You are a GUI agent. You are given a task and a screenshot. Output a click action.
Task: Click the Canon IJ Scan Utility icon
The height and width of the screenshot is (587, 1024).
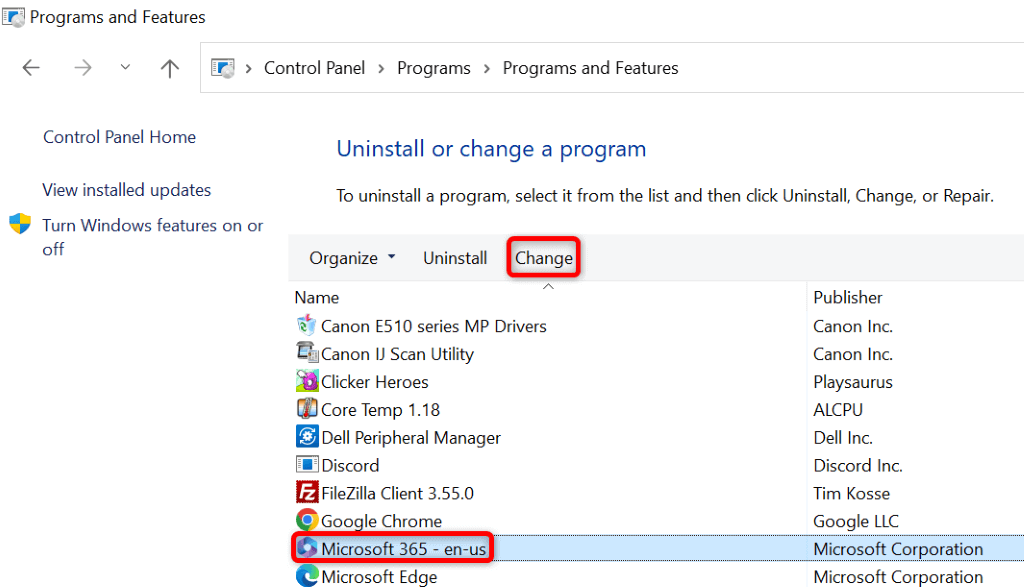point(308,353)
